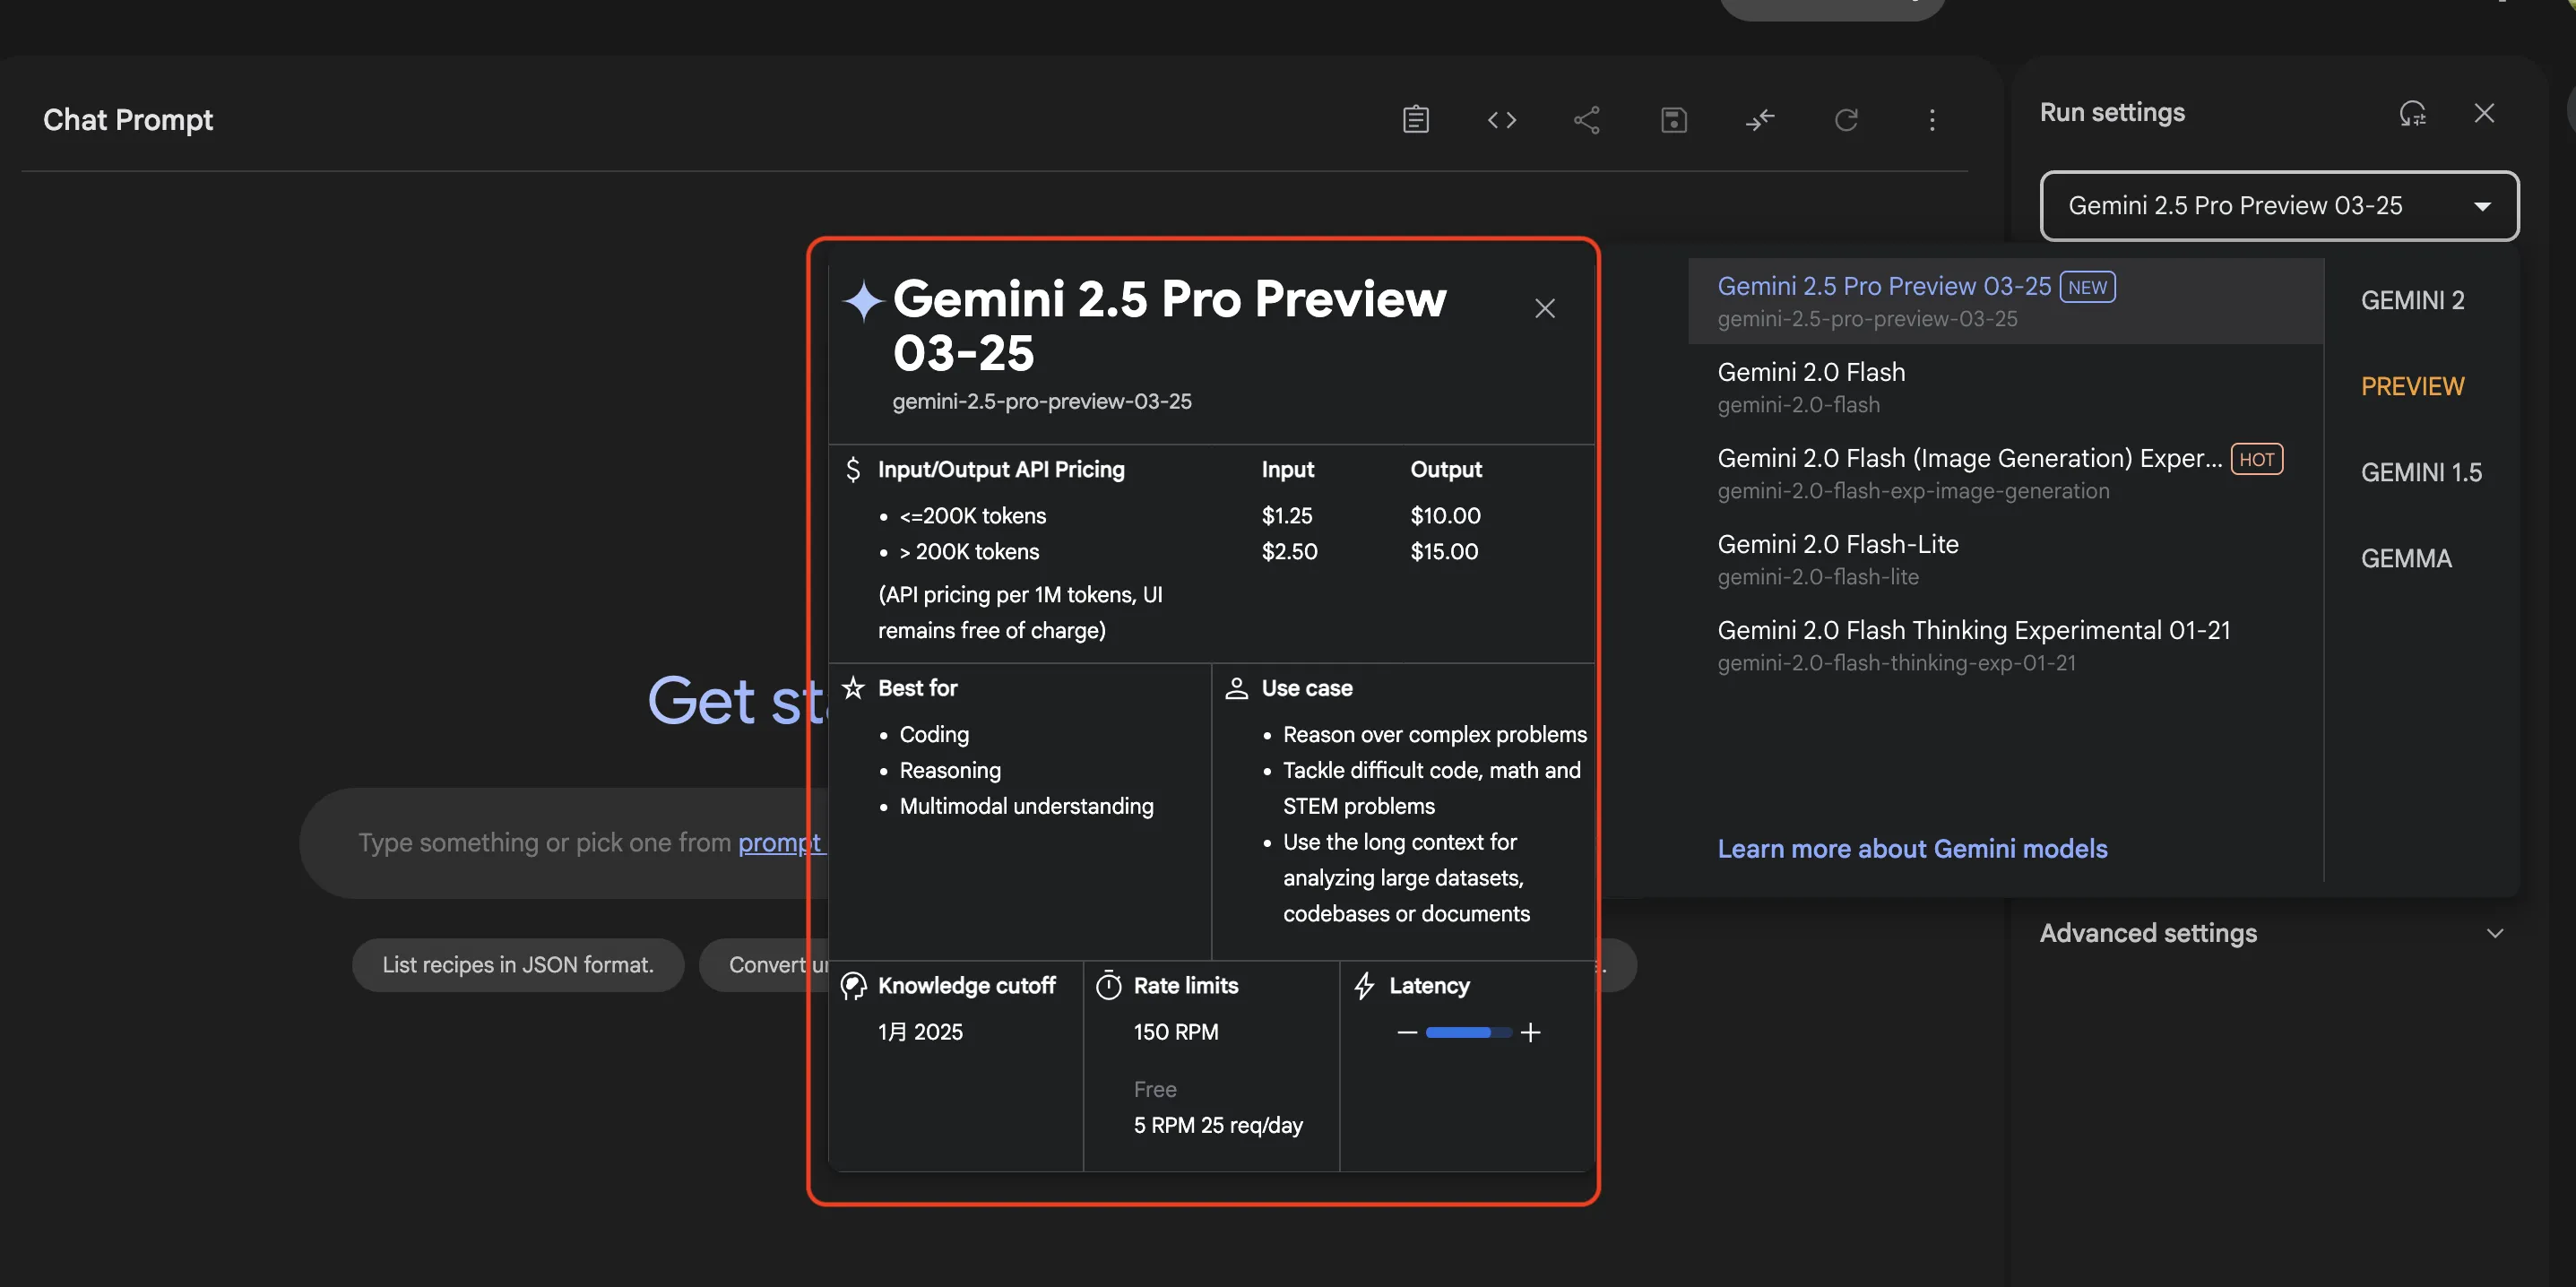The width and height of the screenshot is (2576, 1287).
Task: Choose Gemini 2.0 Flash Thinking Experimental 01-21
Action: click(2005, 645)
